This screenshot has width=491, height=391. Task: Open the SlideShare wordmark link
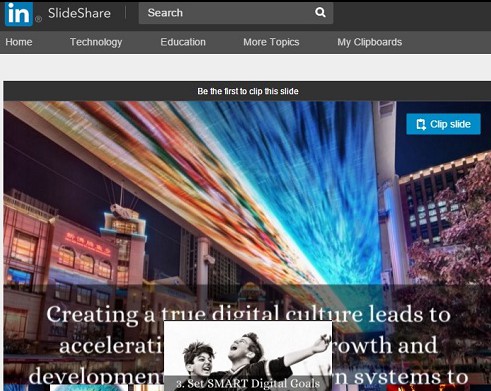79,13
